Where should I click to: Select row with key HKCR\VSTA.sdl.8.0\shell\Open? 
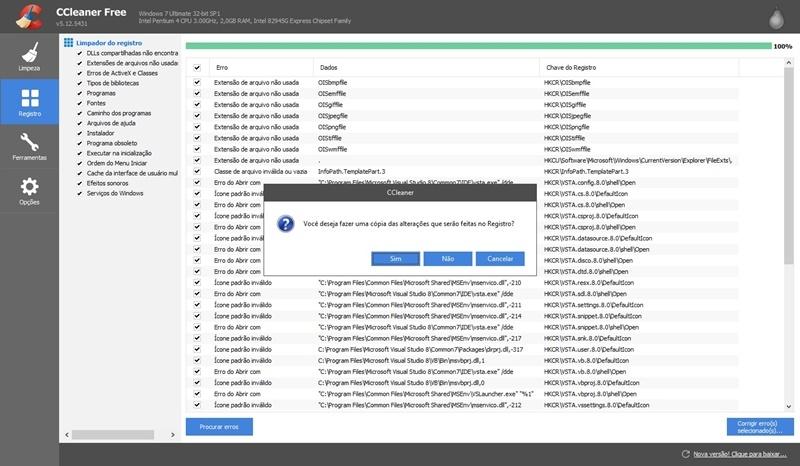pos(462,294)
